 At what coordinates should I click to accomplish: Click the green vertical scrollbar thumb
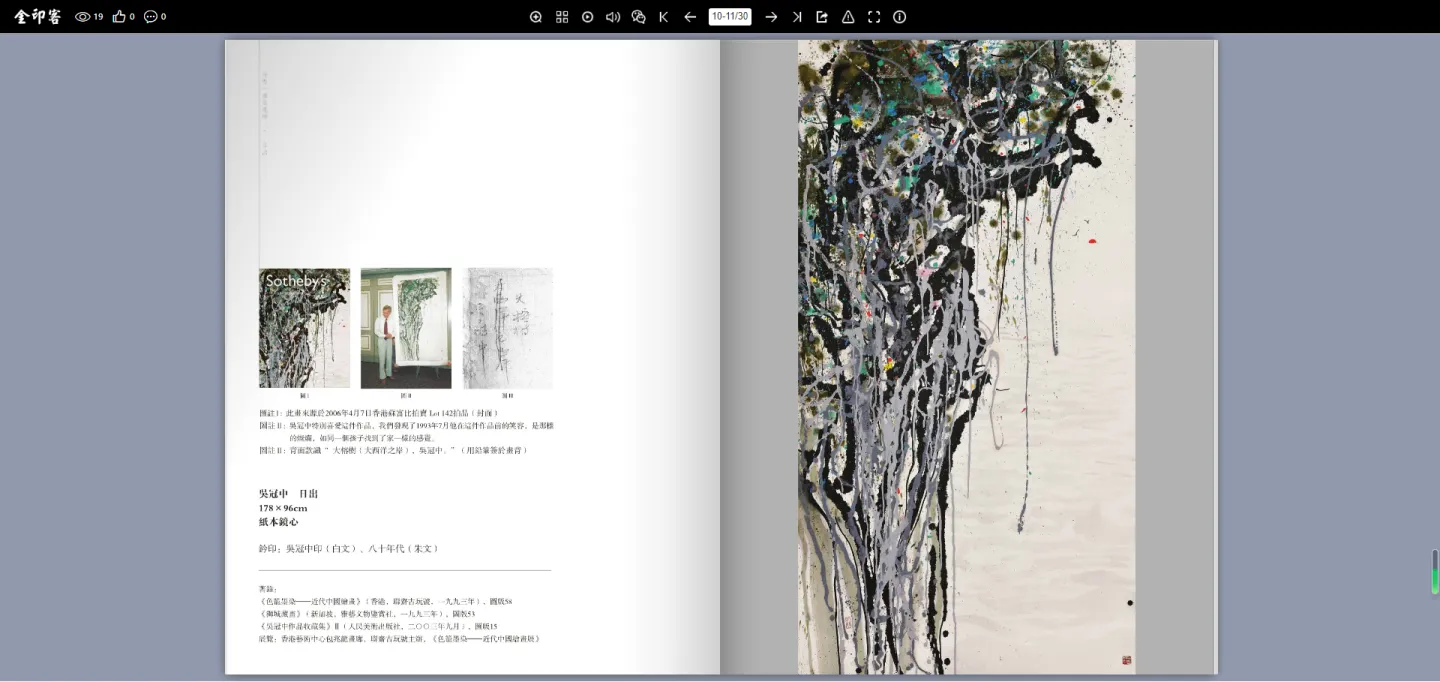point(1435,572)
